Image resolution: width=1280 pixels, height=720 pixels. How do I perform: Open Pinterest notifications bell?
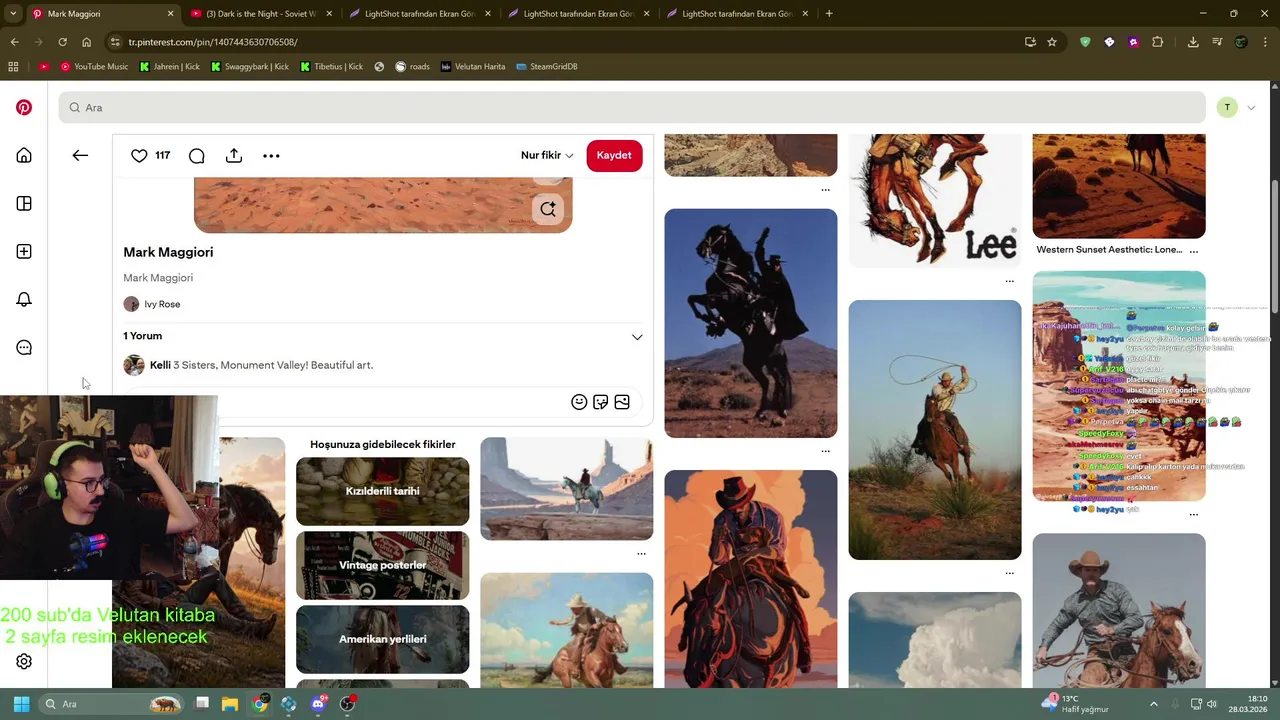pyautogui.click(x=24, y=299)
